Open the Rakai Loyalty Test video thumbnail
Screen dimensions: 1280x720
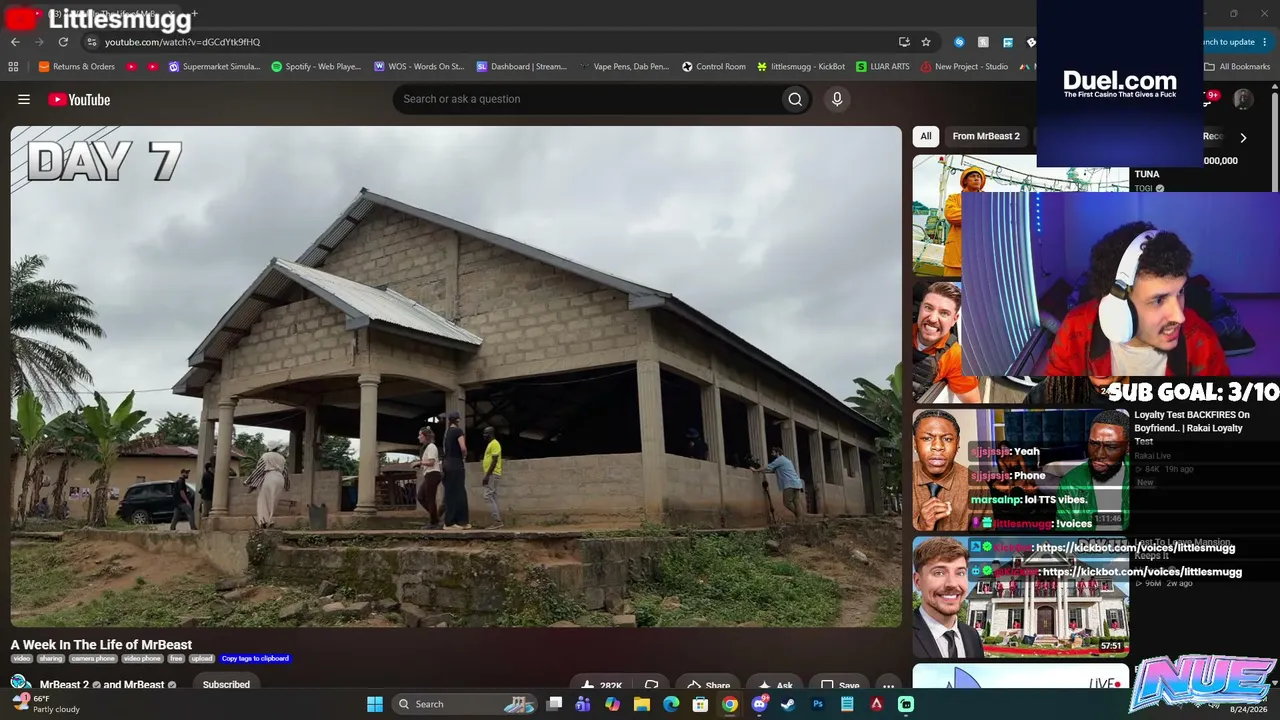[1020, 469]
